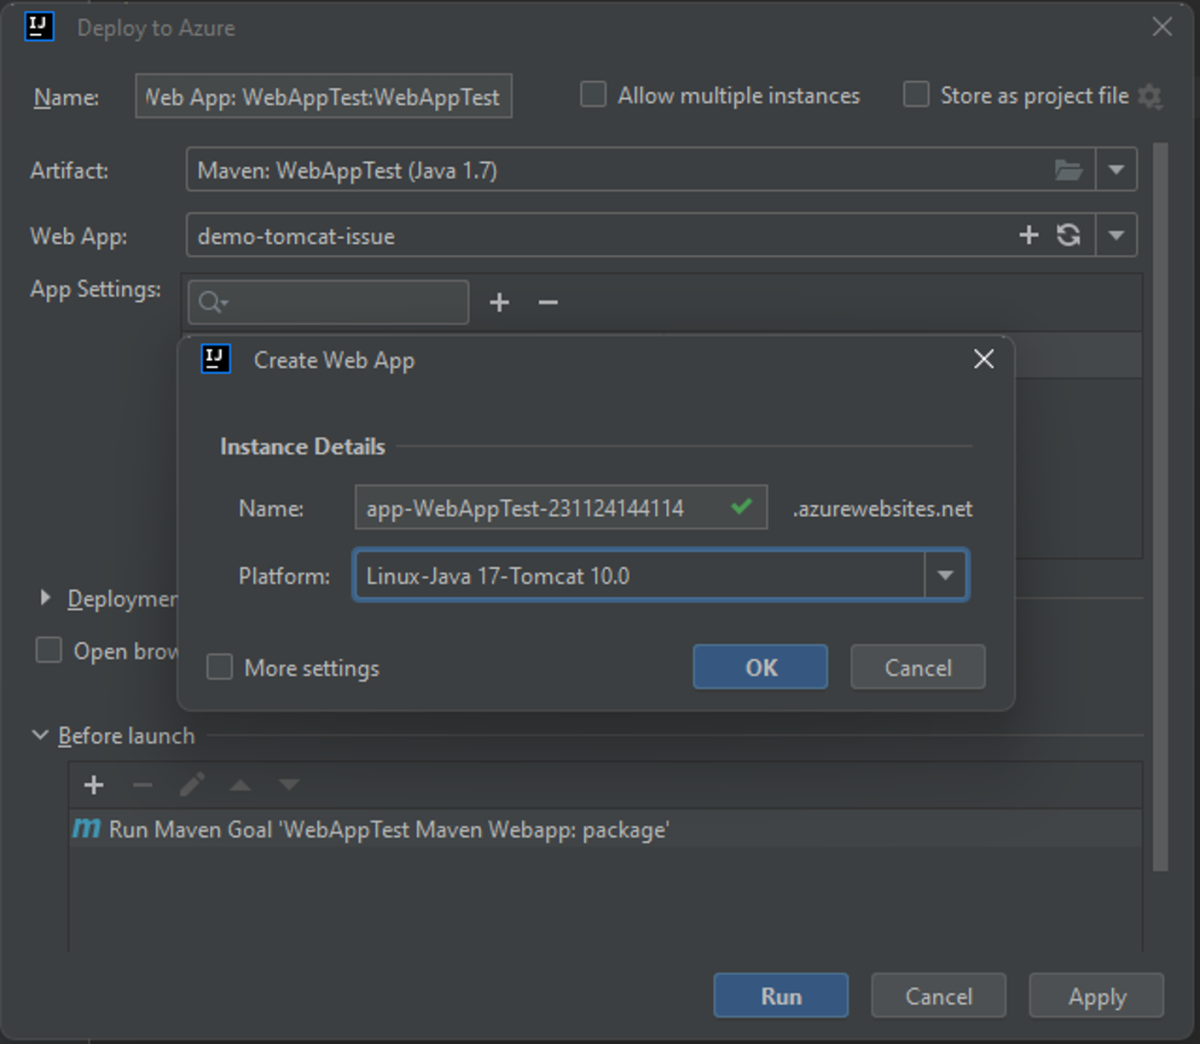Expand the Deployment section

pos(45,598)
